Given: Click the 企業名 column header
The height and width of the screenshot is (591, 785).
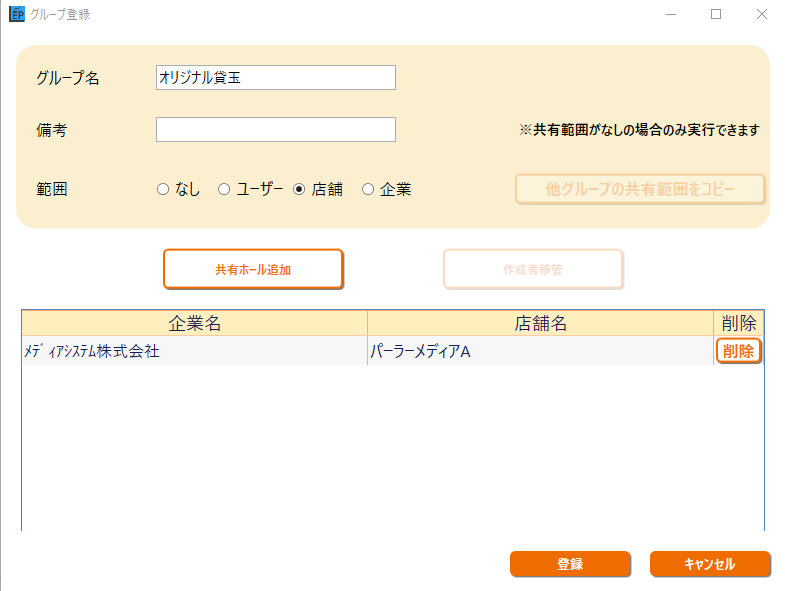Looking at the screenshot, I should (195, 323).
